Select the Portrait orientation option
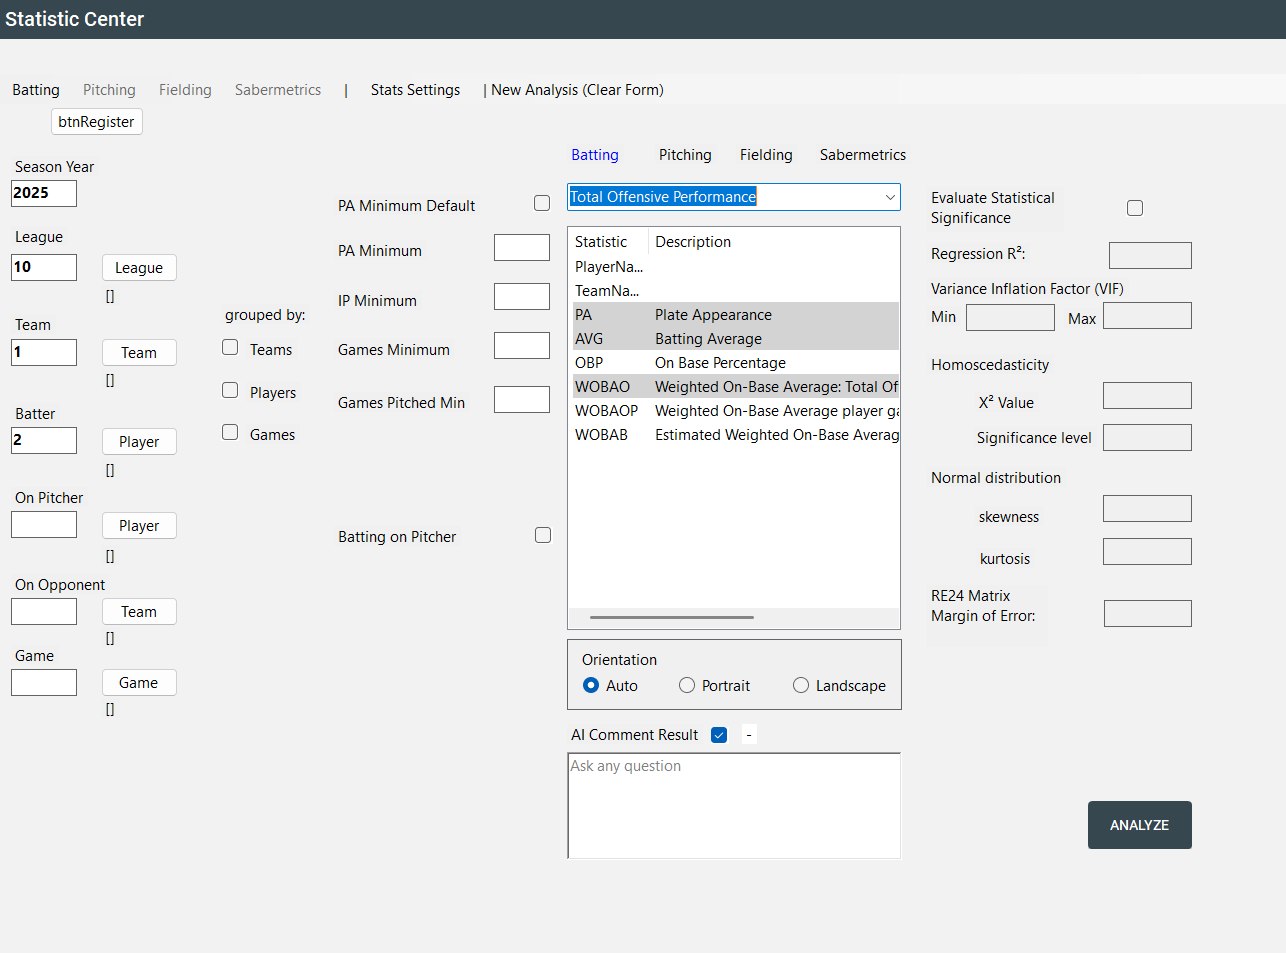1286x953 pixels. (687, 686)
